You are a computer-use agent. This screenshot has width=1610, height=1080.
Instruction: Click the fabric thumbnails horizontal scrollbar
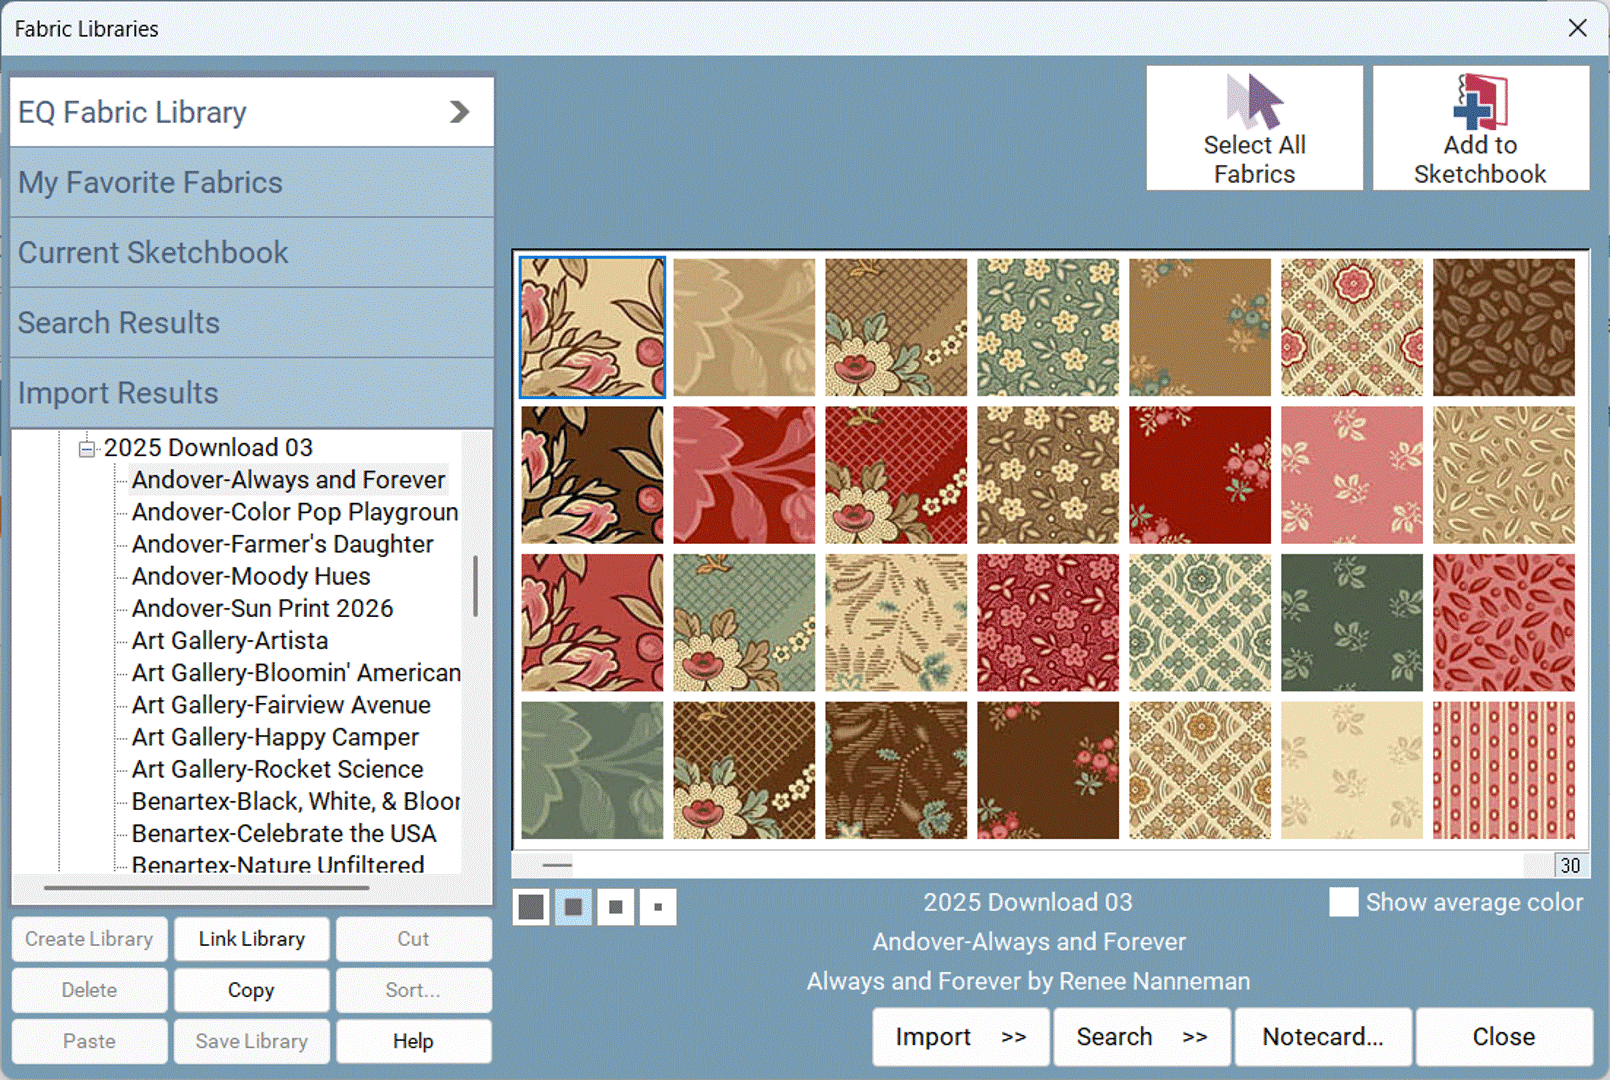[x=1030, y=865]
